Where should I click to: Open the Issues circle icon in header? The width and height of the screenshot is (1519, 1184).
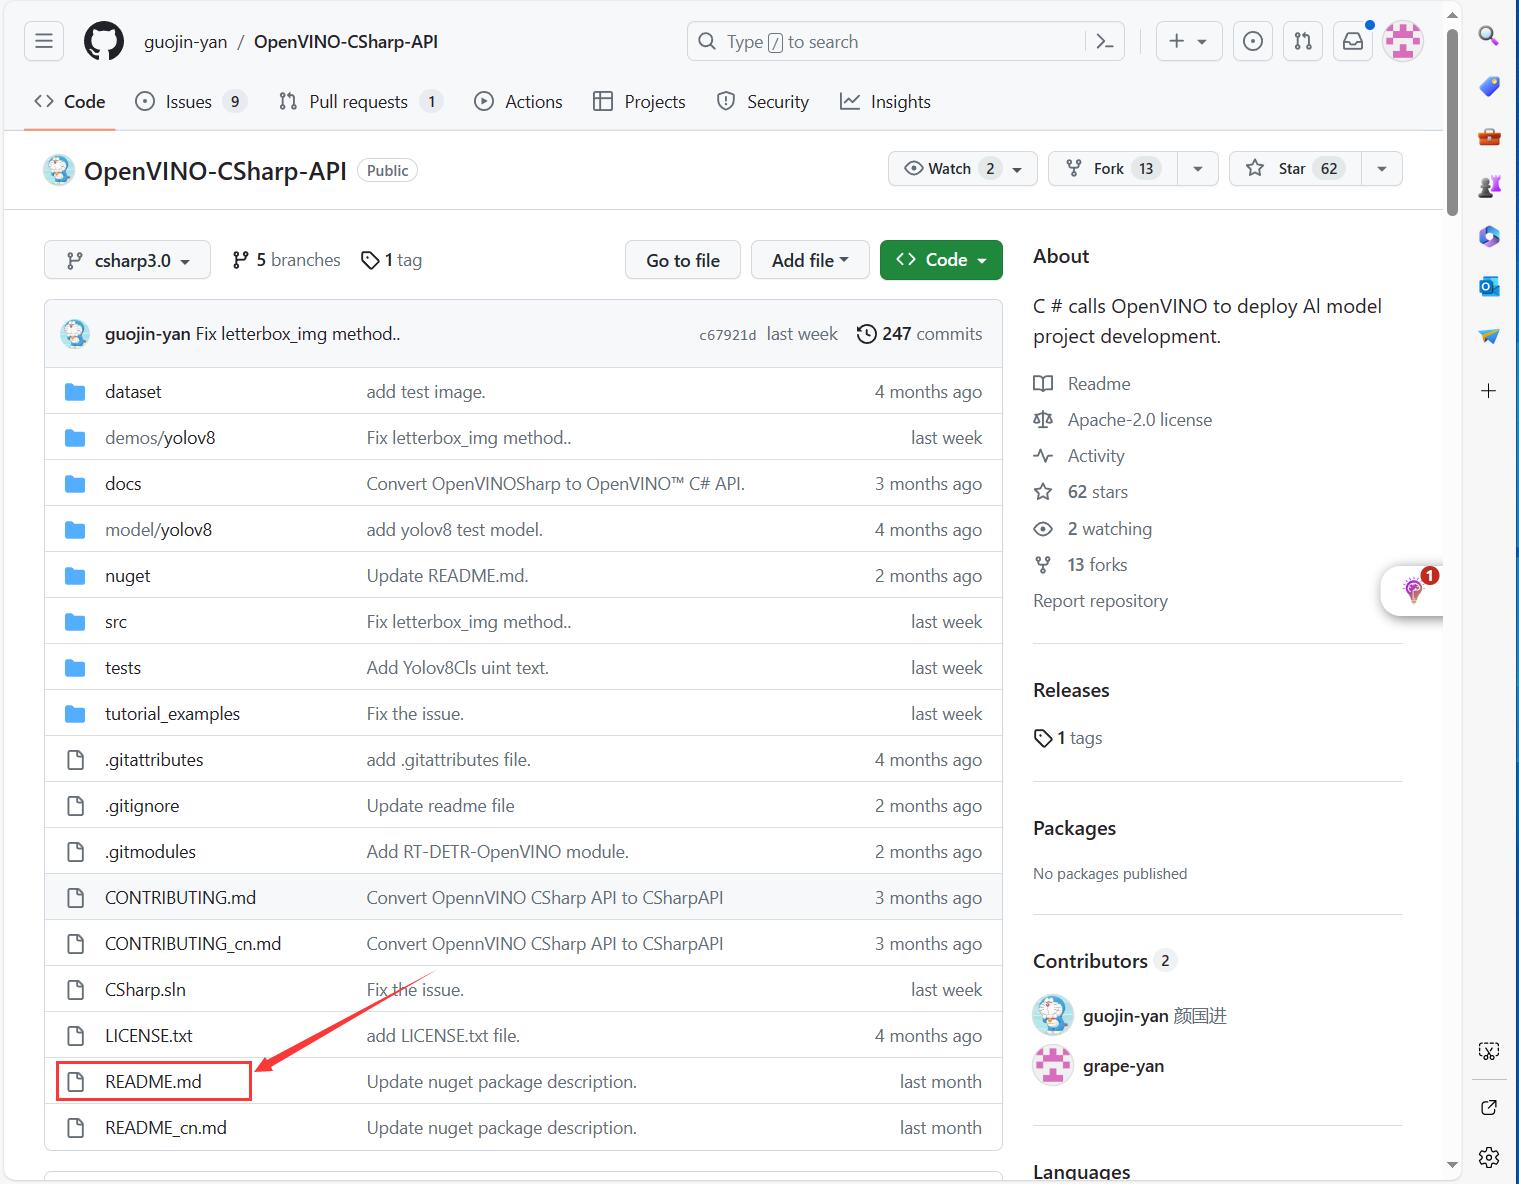(x=1253, y=42)
